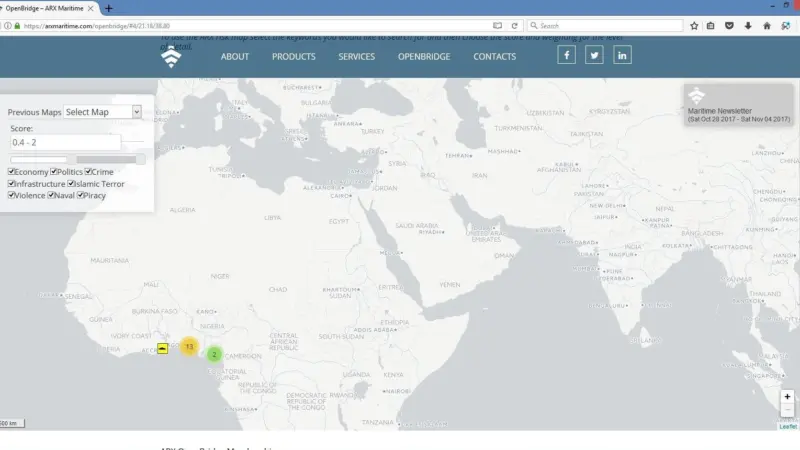The image size is (800, 450).
Task: Reload the current page
Action: coord(514,26)
